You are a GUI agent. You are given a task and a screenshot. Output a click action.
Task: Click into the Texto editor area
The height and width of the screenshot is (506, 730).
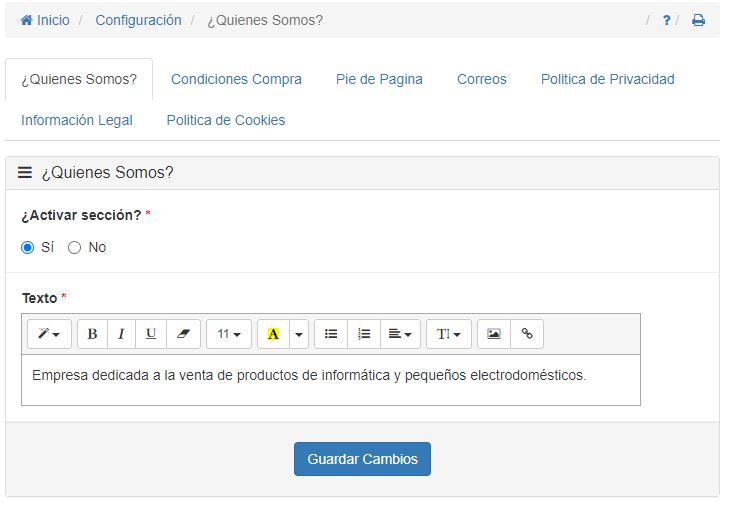(331, 380)
